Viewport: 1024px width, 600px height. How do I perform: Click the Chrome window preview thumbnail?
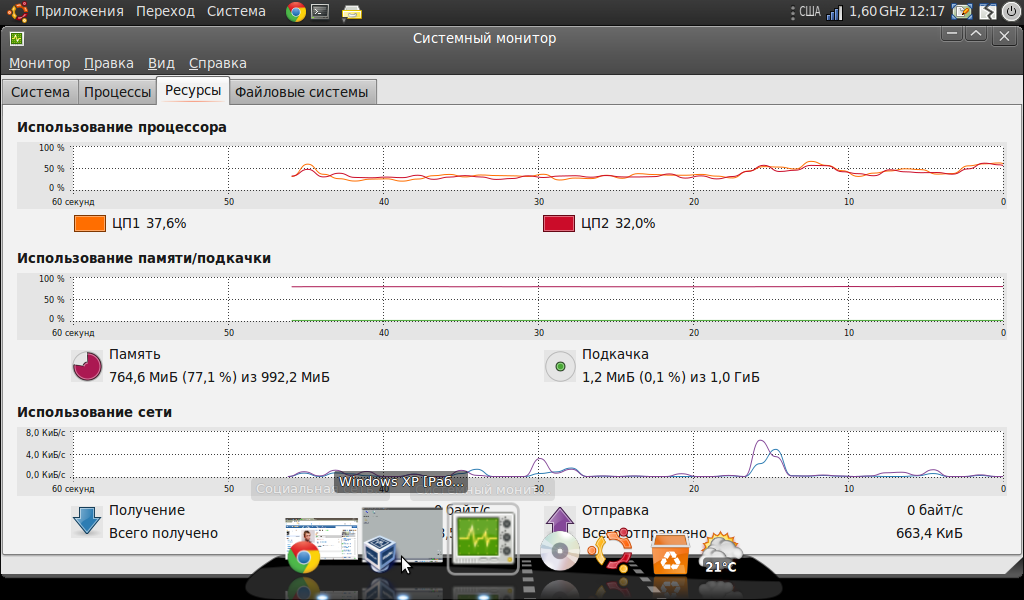click(321, 539)
